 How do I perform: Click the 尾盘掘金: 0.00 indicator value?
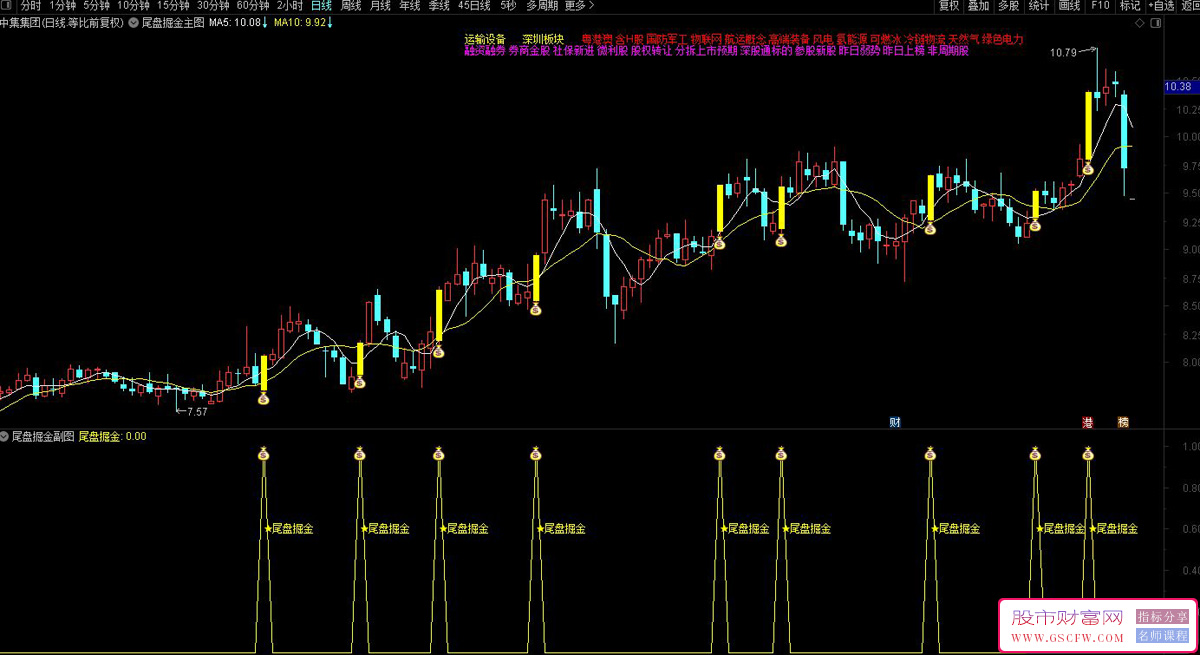coord(112,436)
